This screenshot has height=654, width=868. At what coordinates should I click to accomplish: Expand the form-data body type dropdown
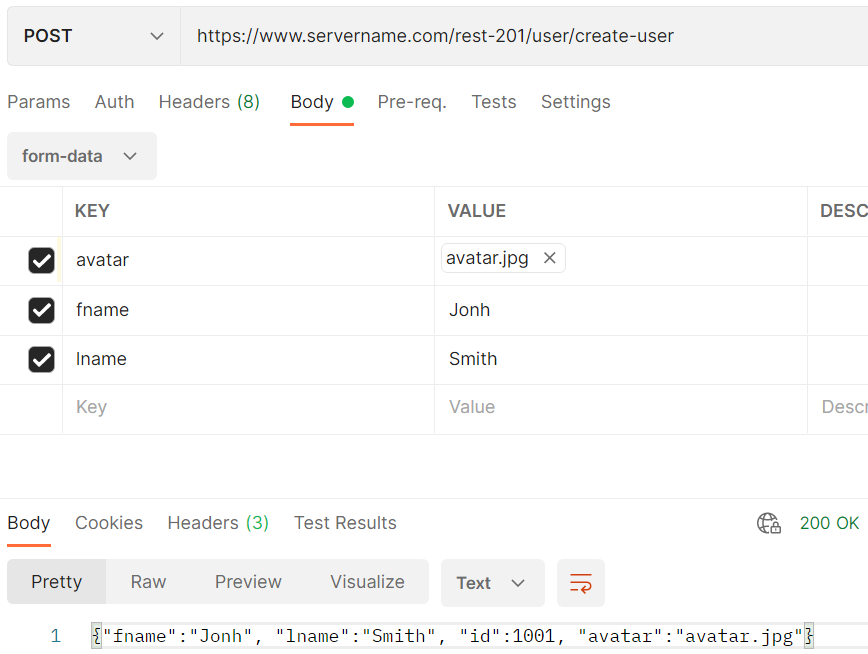coord(82,156)
